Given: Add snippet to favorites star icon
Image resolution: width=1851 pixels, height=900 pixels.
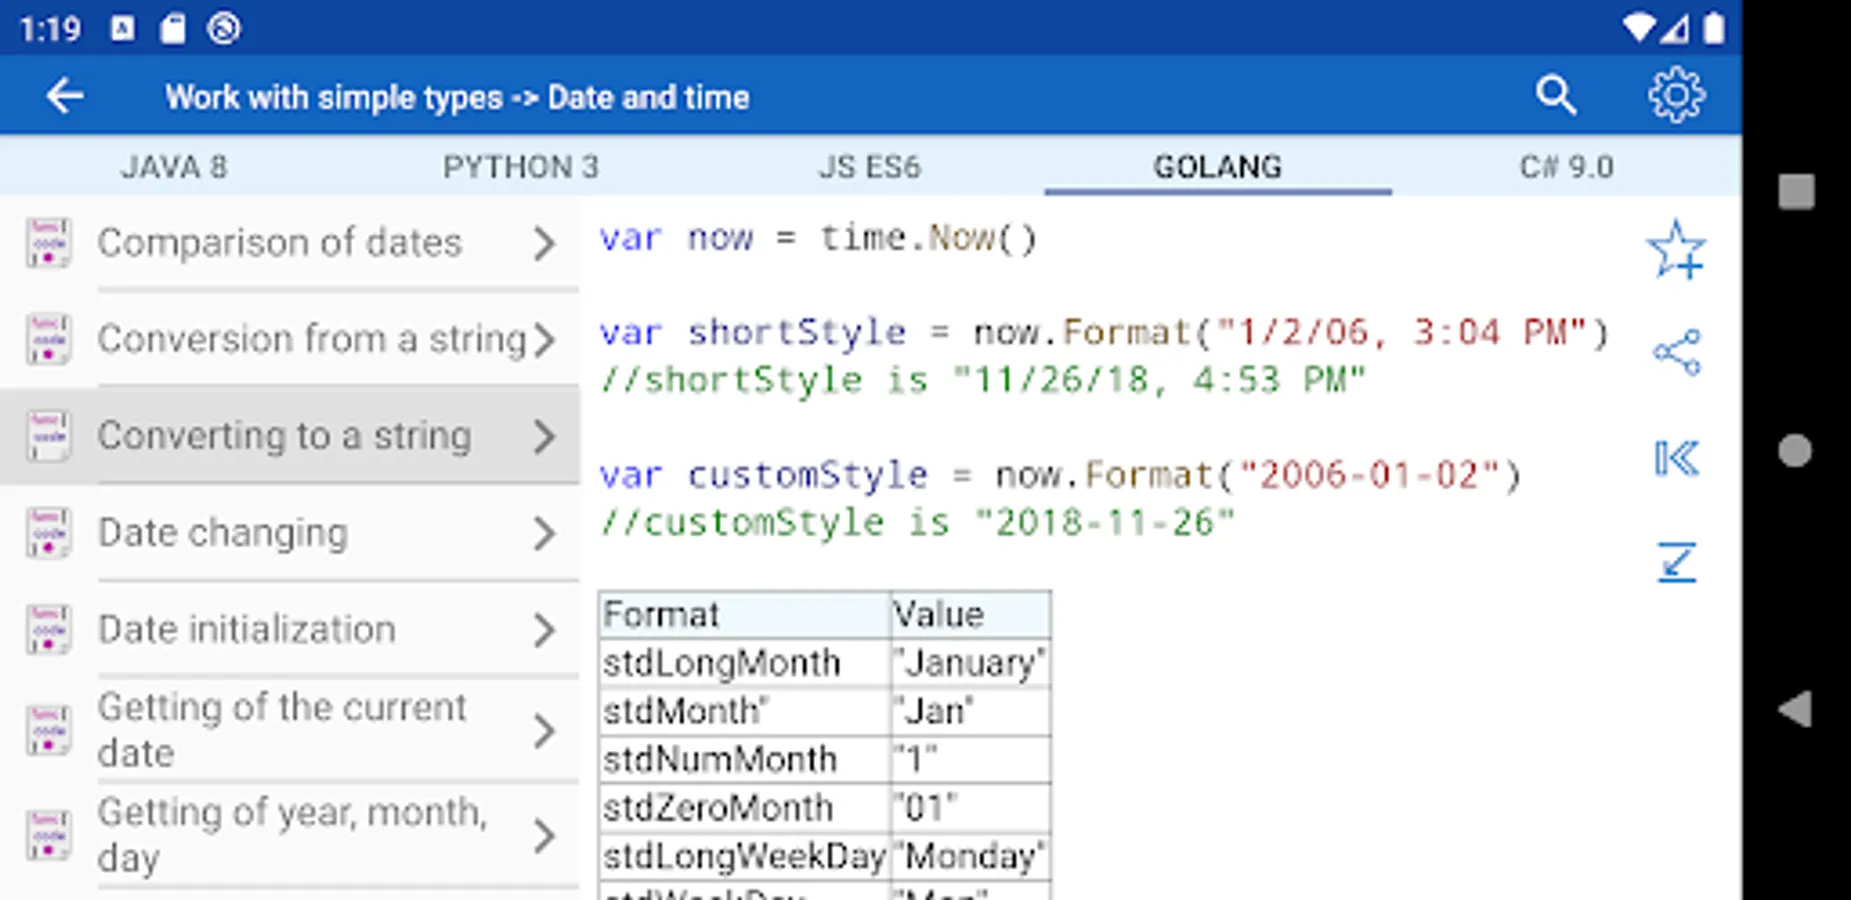Looking at the screenshot, I should pos(1676,250).
